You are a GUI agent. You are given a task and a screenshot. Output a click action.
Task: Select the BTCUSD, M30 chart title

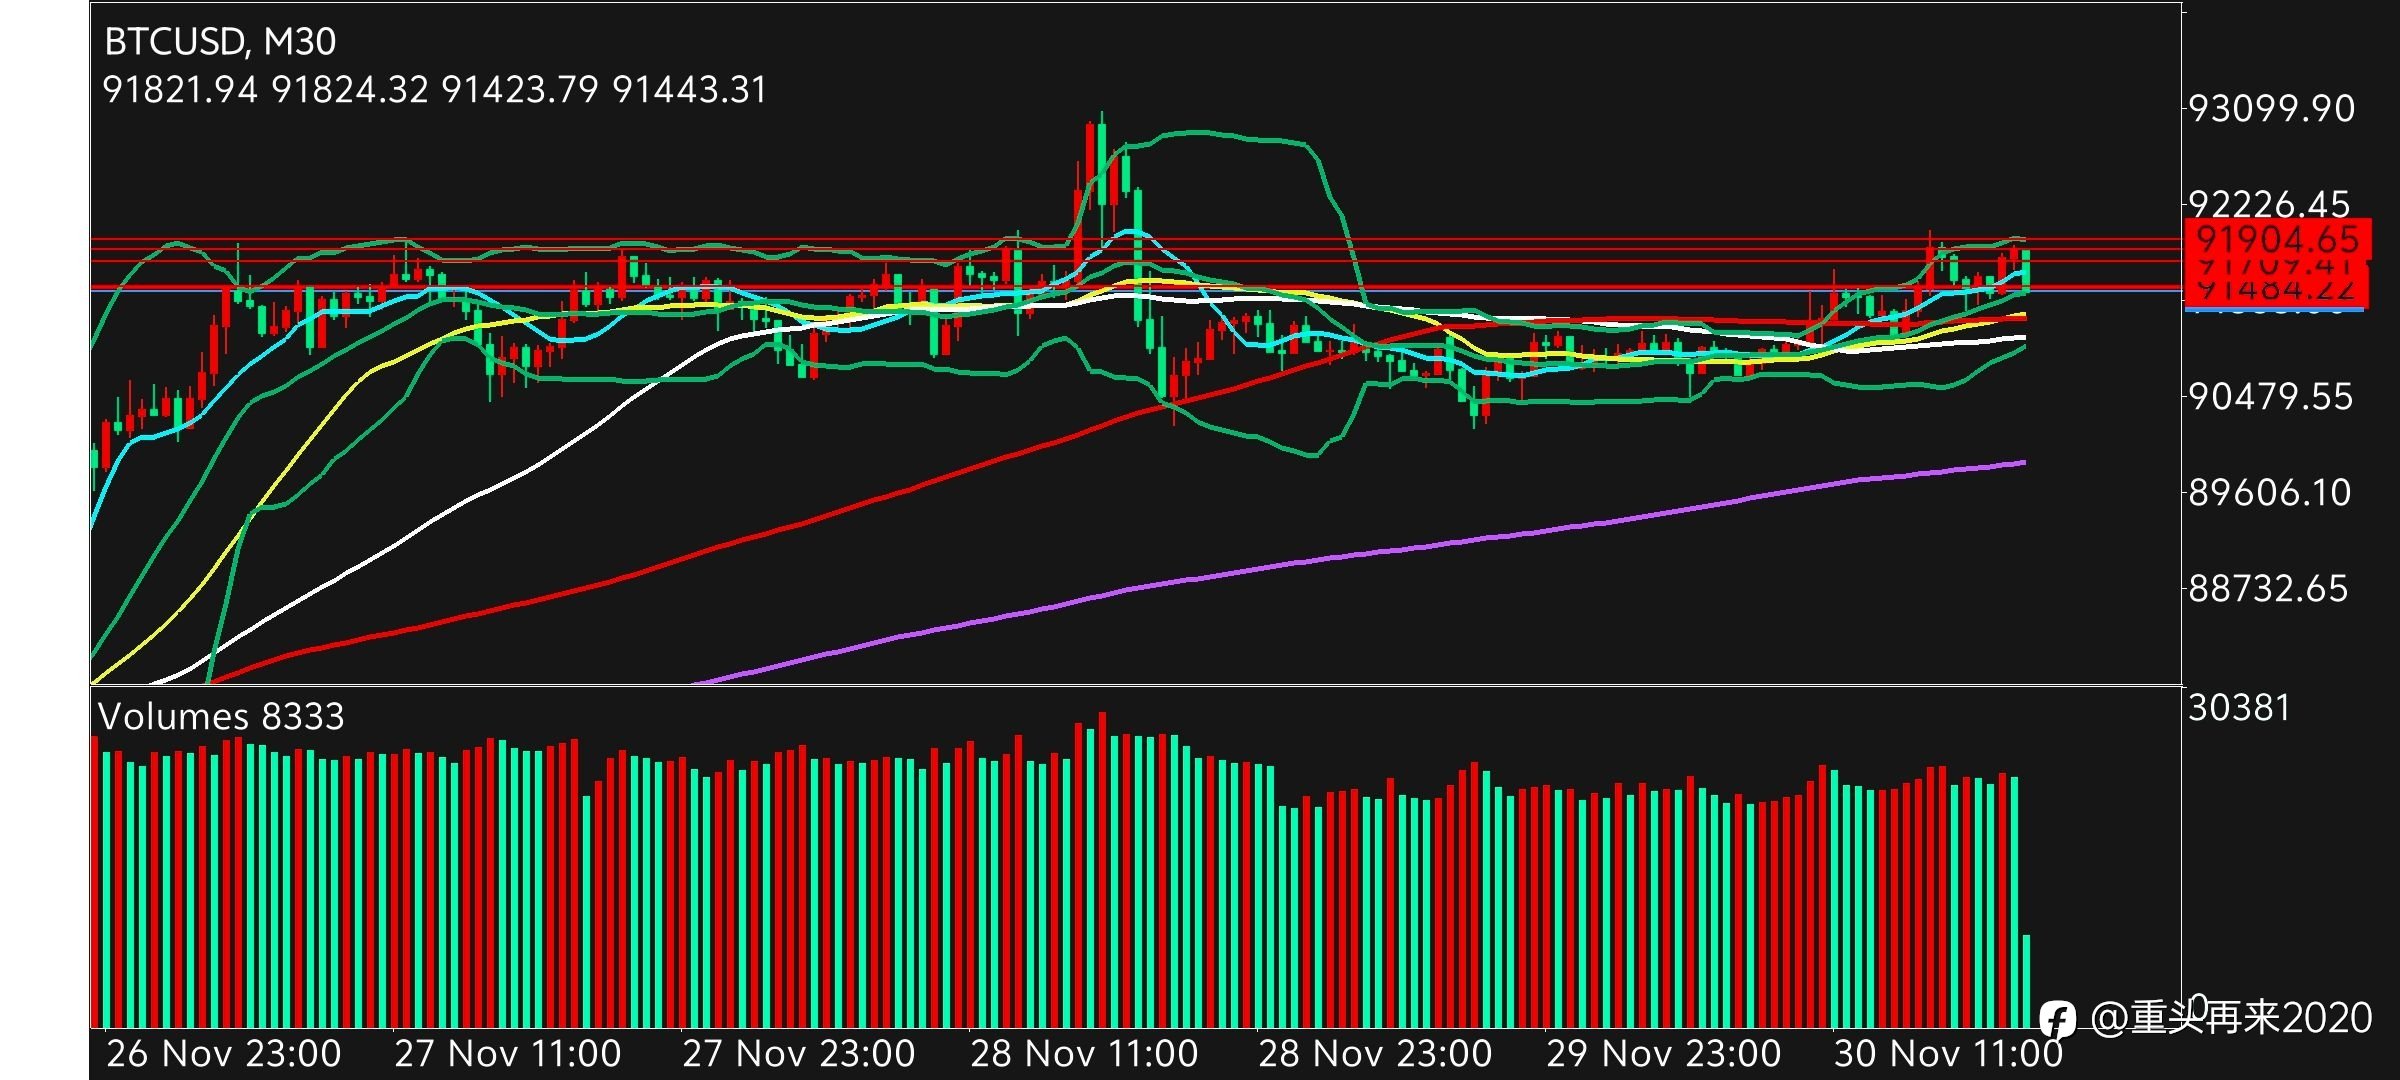click(220, 41)
